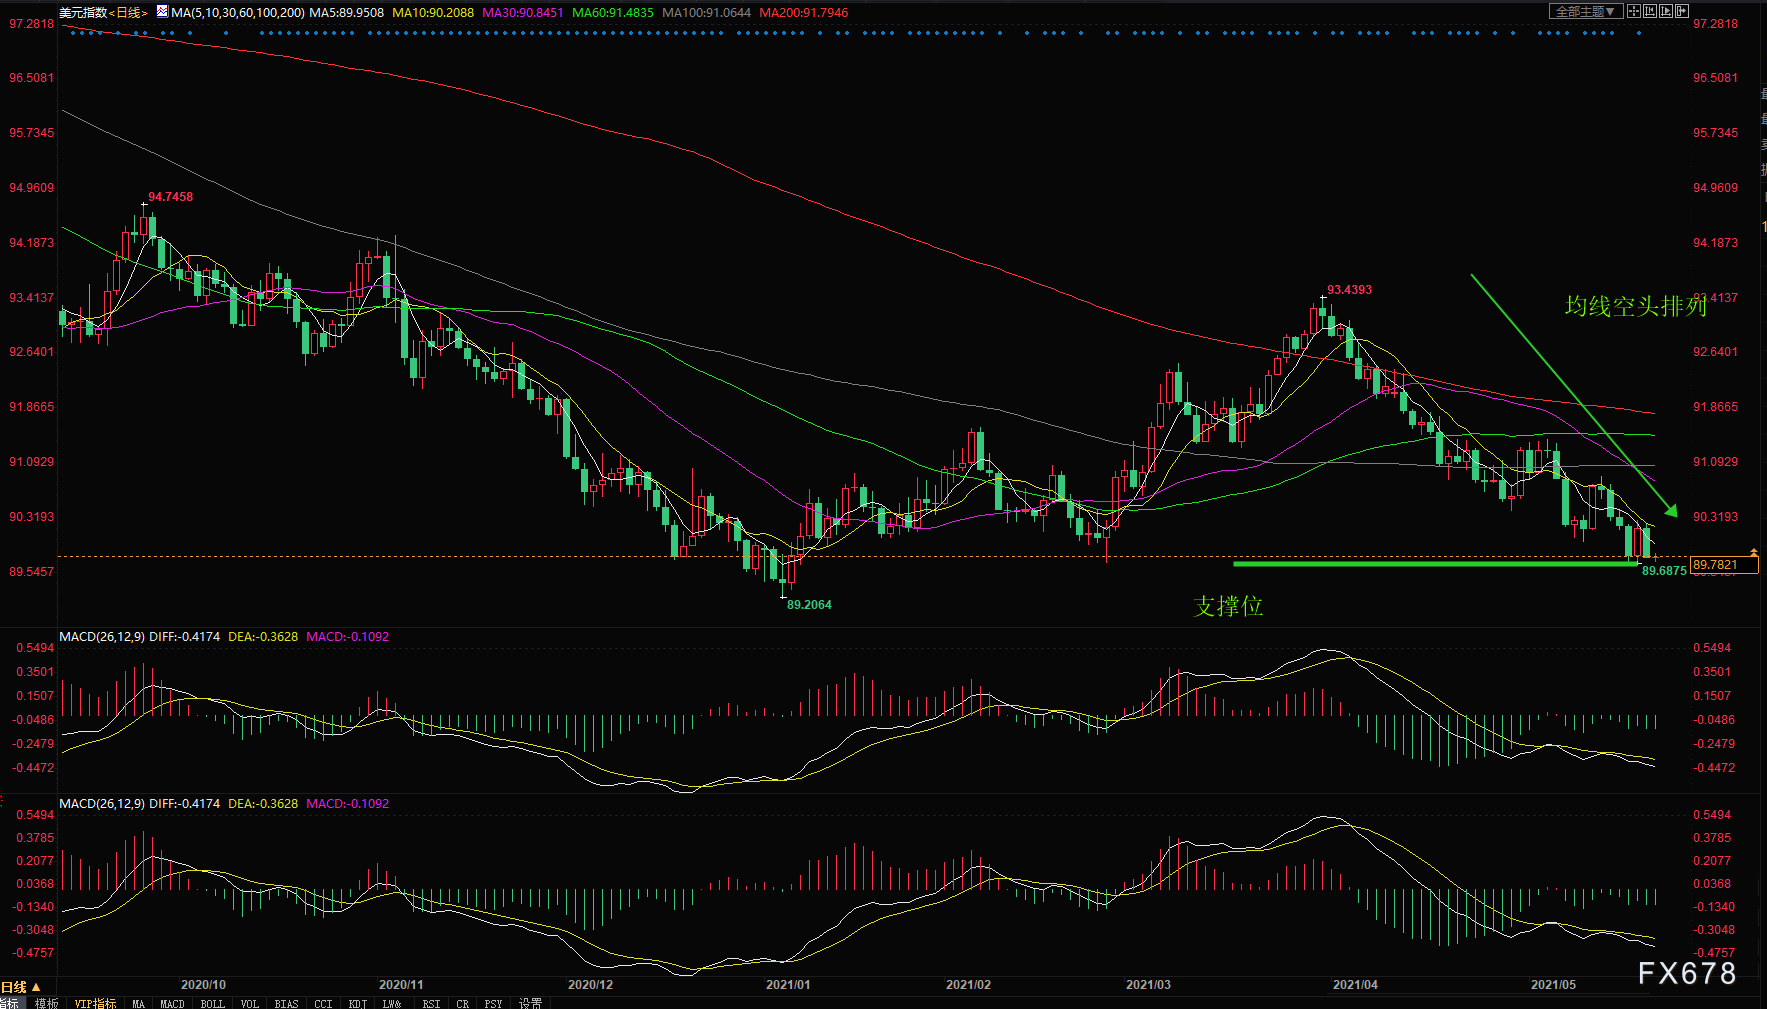Click the MA indicator settings icon
Viewport: 1767px width, 1009px height.
tap(162, 12)
